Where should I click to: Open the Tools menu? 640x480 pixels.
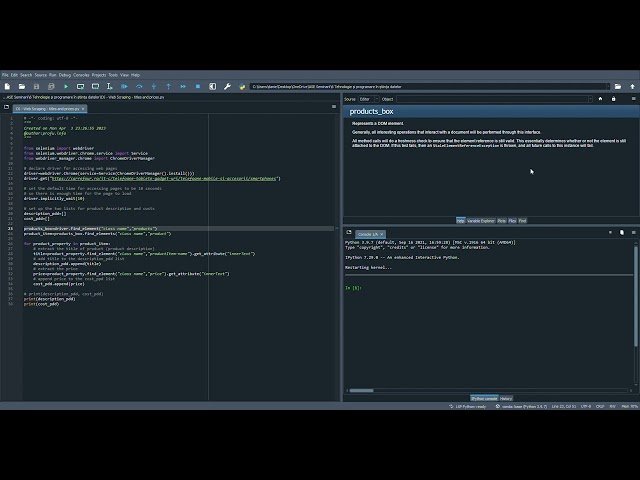(x=113, y=75)
